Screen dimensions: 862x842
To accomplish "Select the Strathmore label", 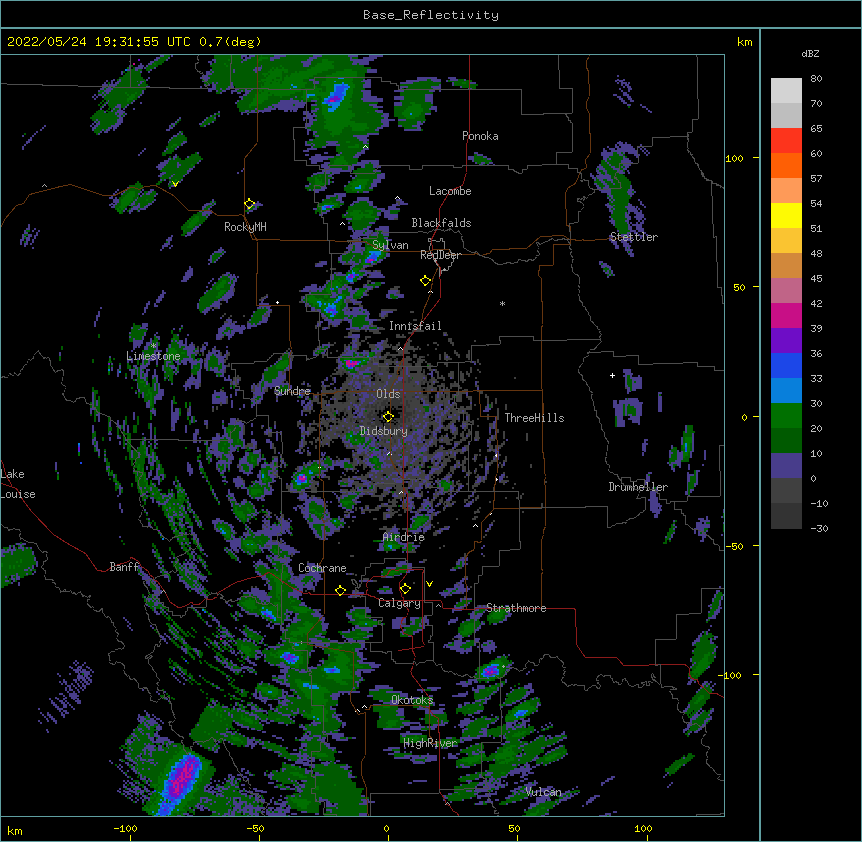I will [x=516, y=608].
